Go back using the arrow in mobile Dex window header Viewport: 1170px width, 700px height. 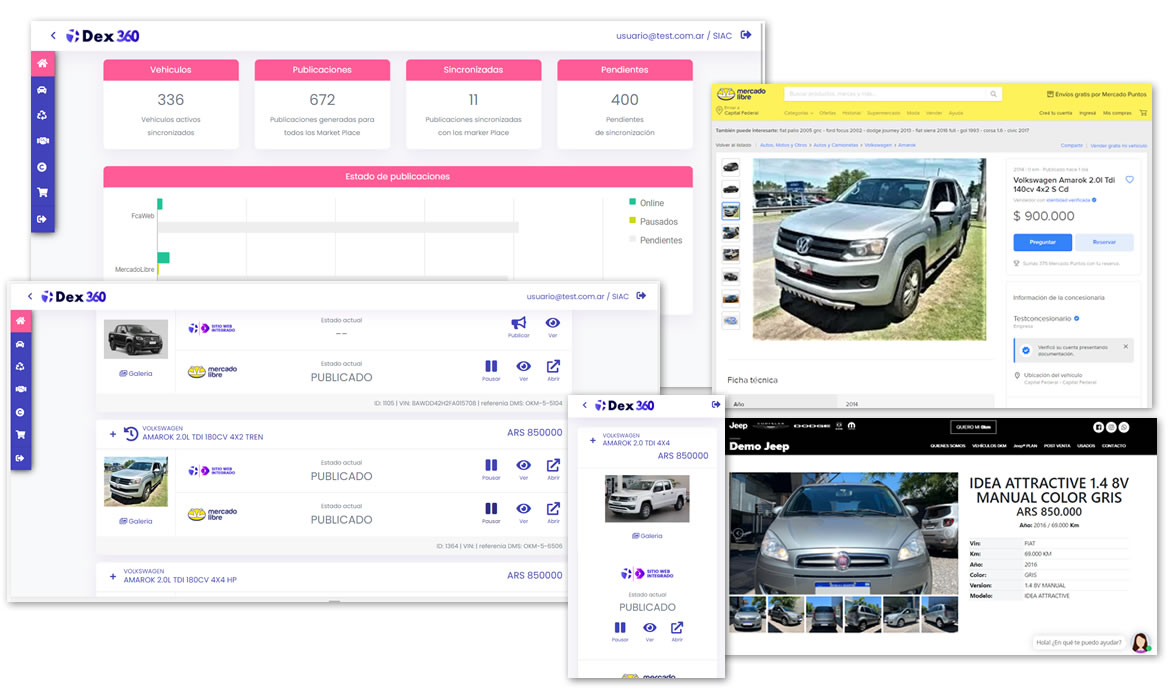(584, 405)
